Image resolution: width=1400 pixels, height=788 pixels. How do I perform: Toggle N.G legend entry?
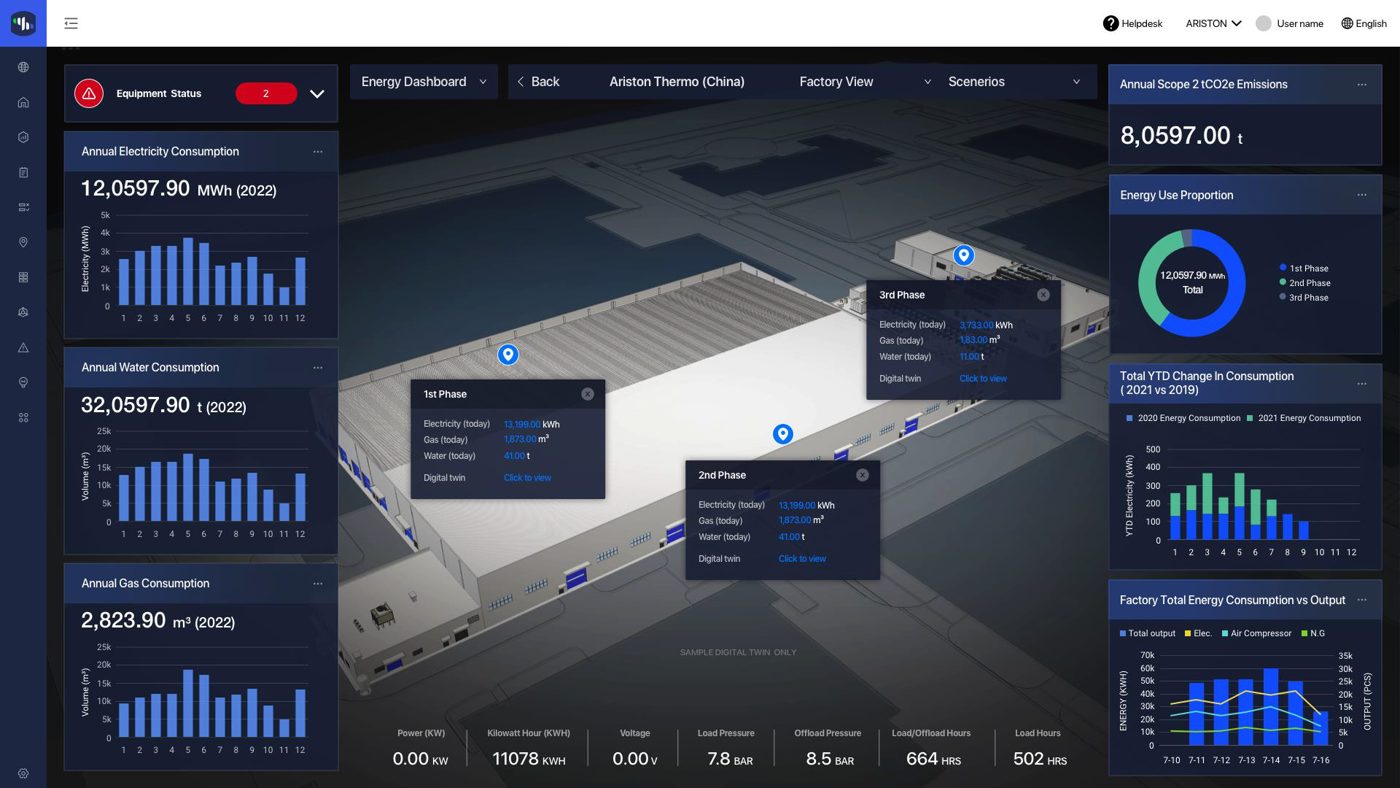(1312, 633)
